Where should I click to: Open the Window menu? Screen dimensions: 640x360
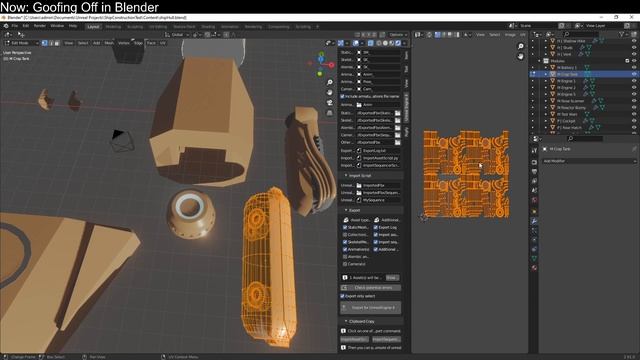[57, 26]
